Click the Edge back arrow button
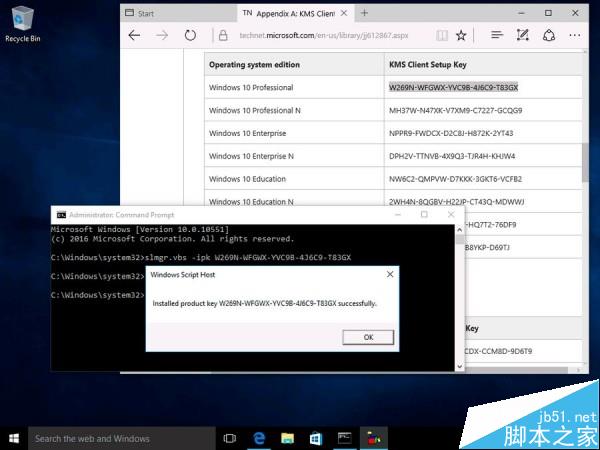This screenshot has width=600, height=450. 134,35
